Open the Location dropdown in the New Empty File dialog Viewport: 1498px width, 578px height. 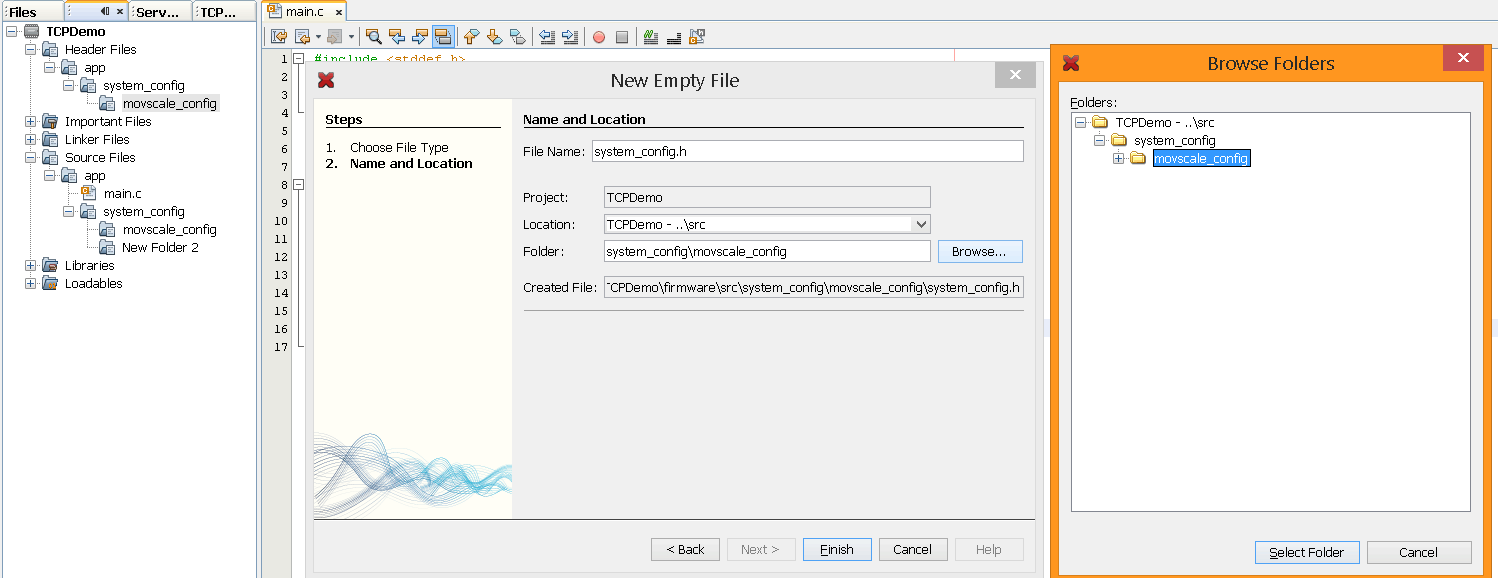pyautogui.click(x=921, y=225)
